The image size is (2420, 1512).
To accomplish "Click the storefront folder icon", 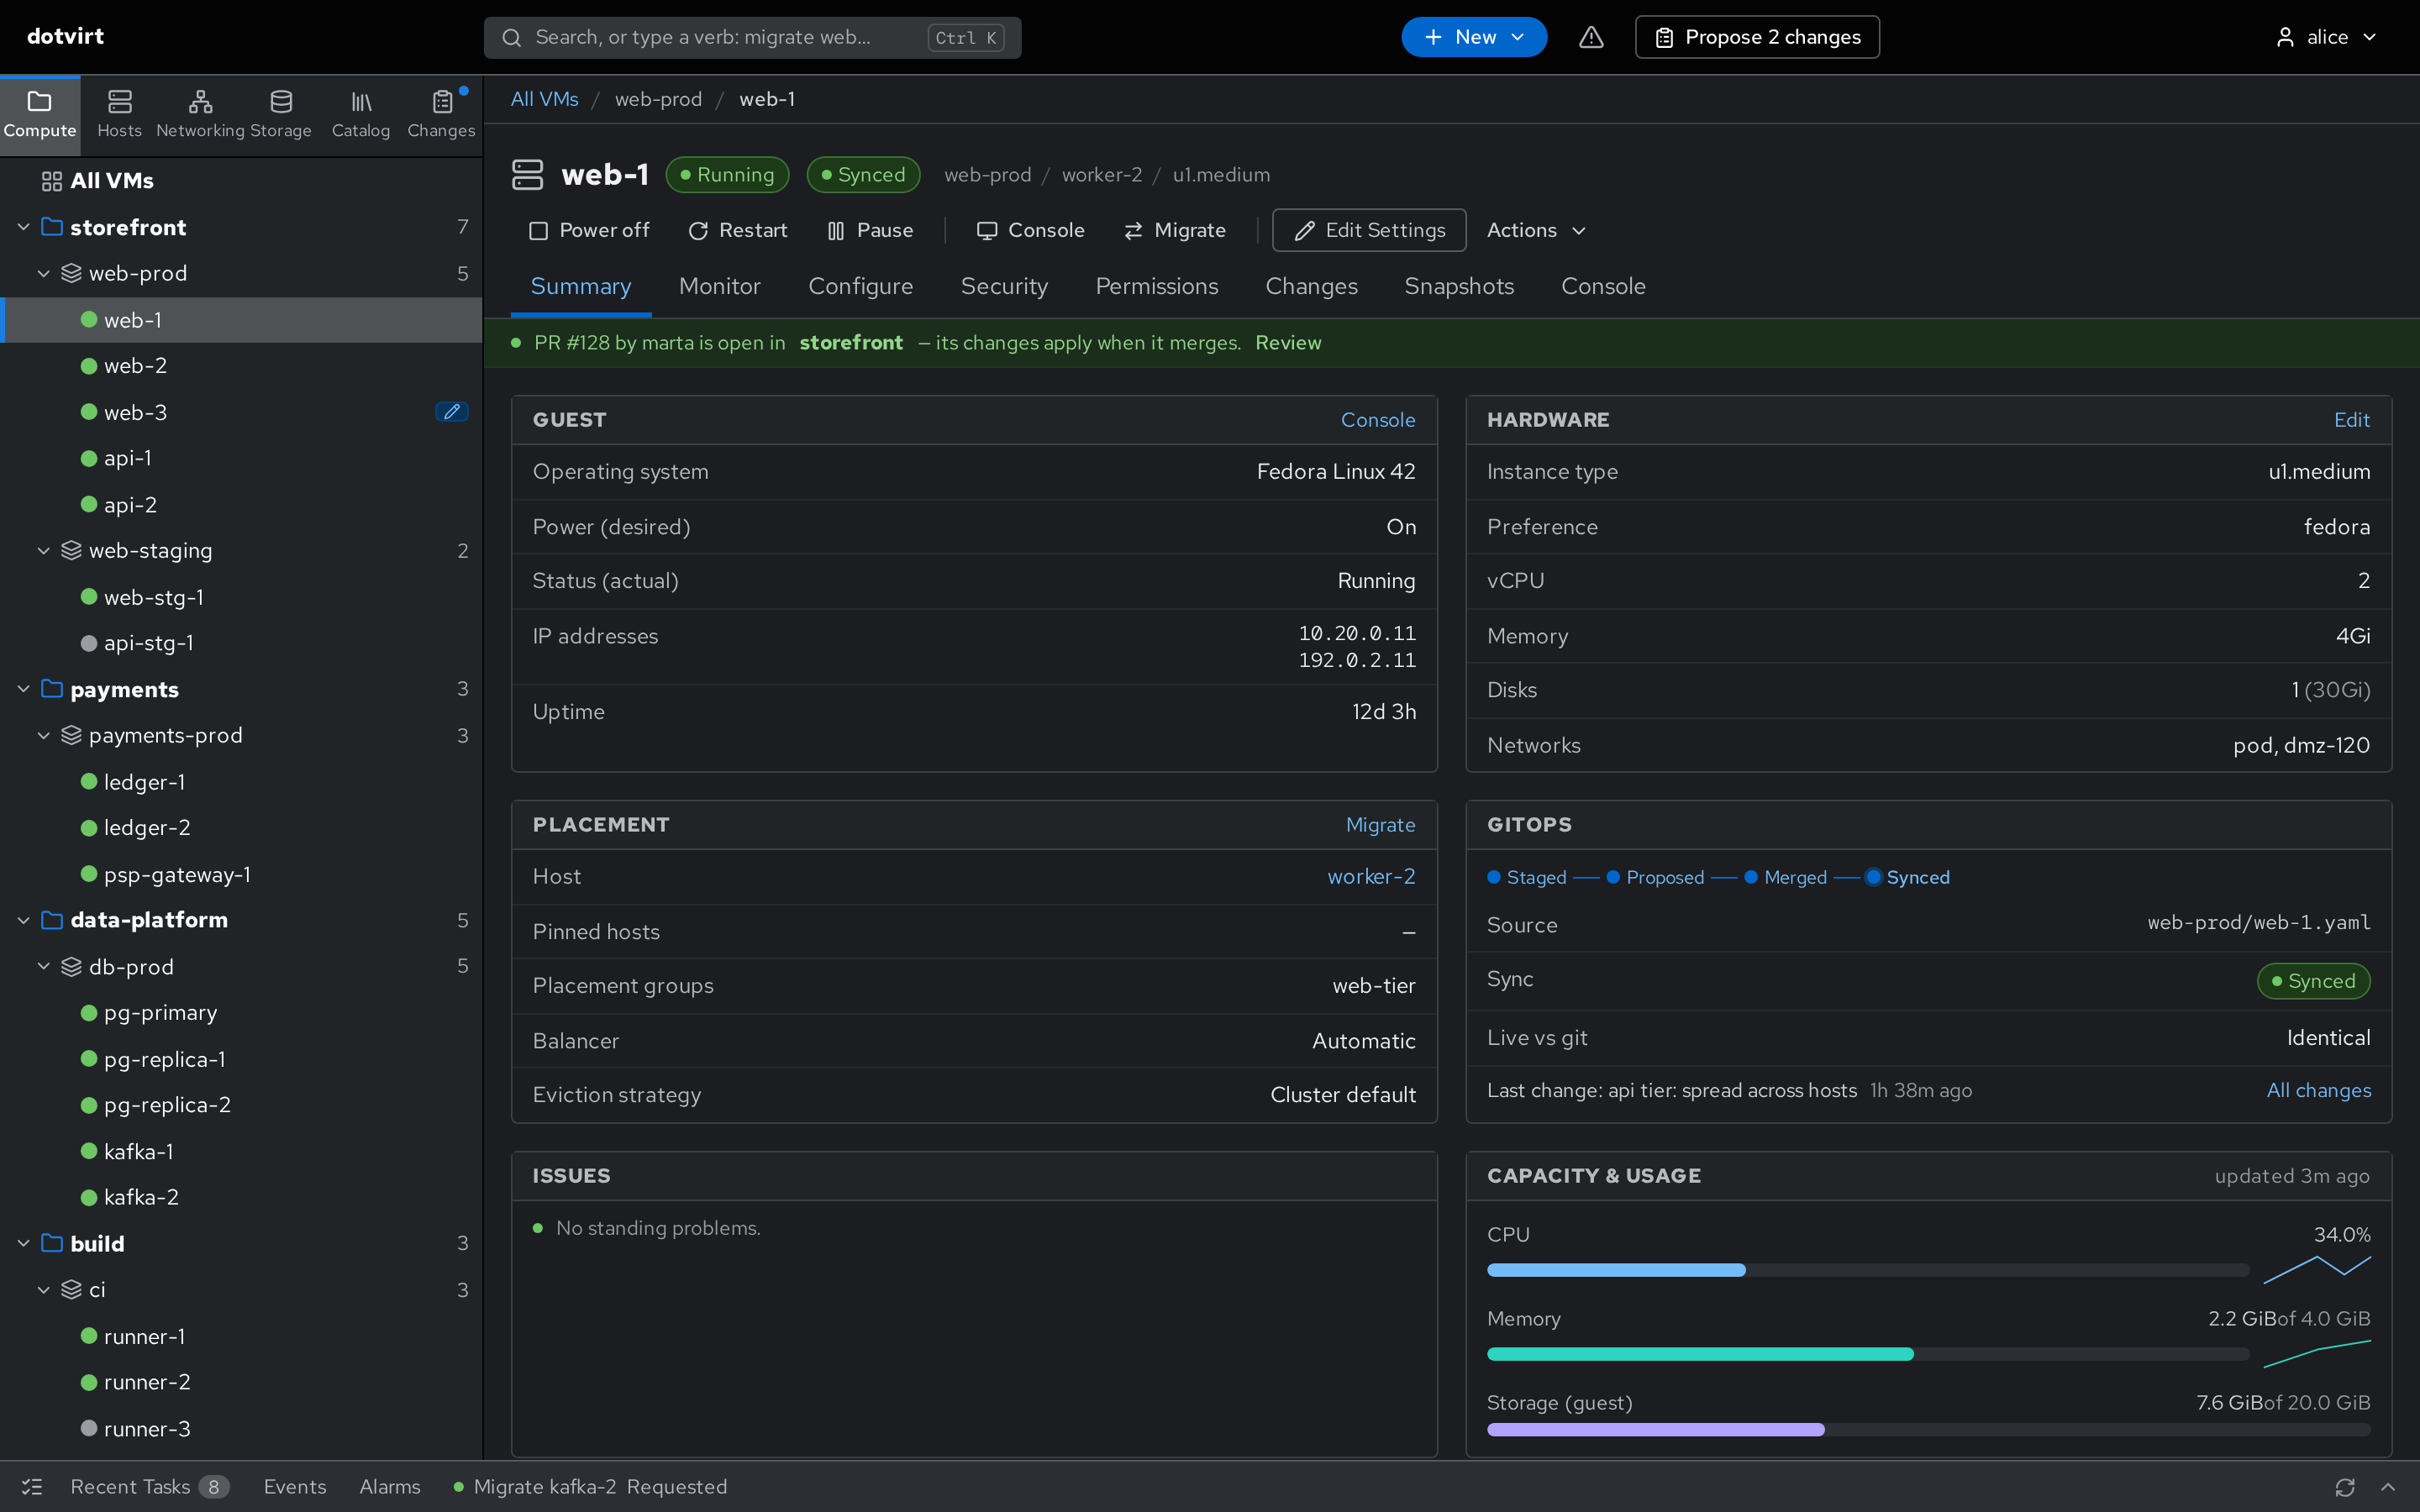I will pos(52,227).
